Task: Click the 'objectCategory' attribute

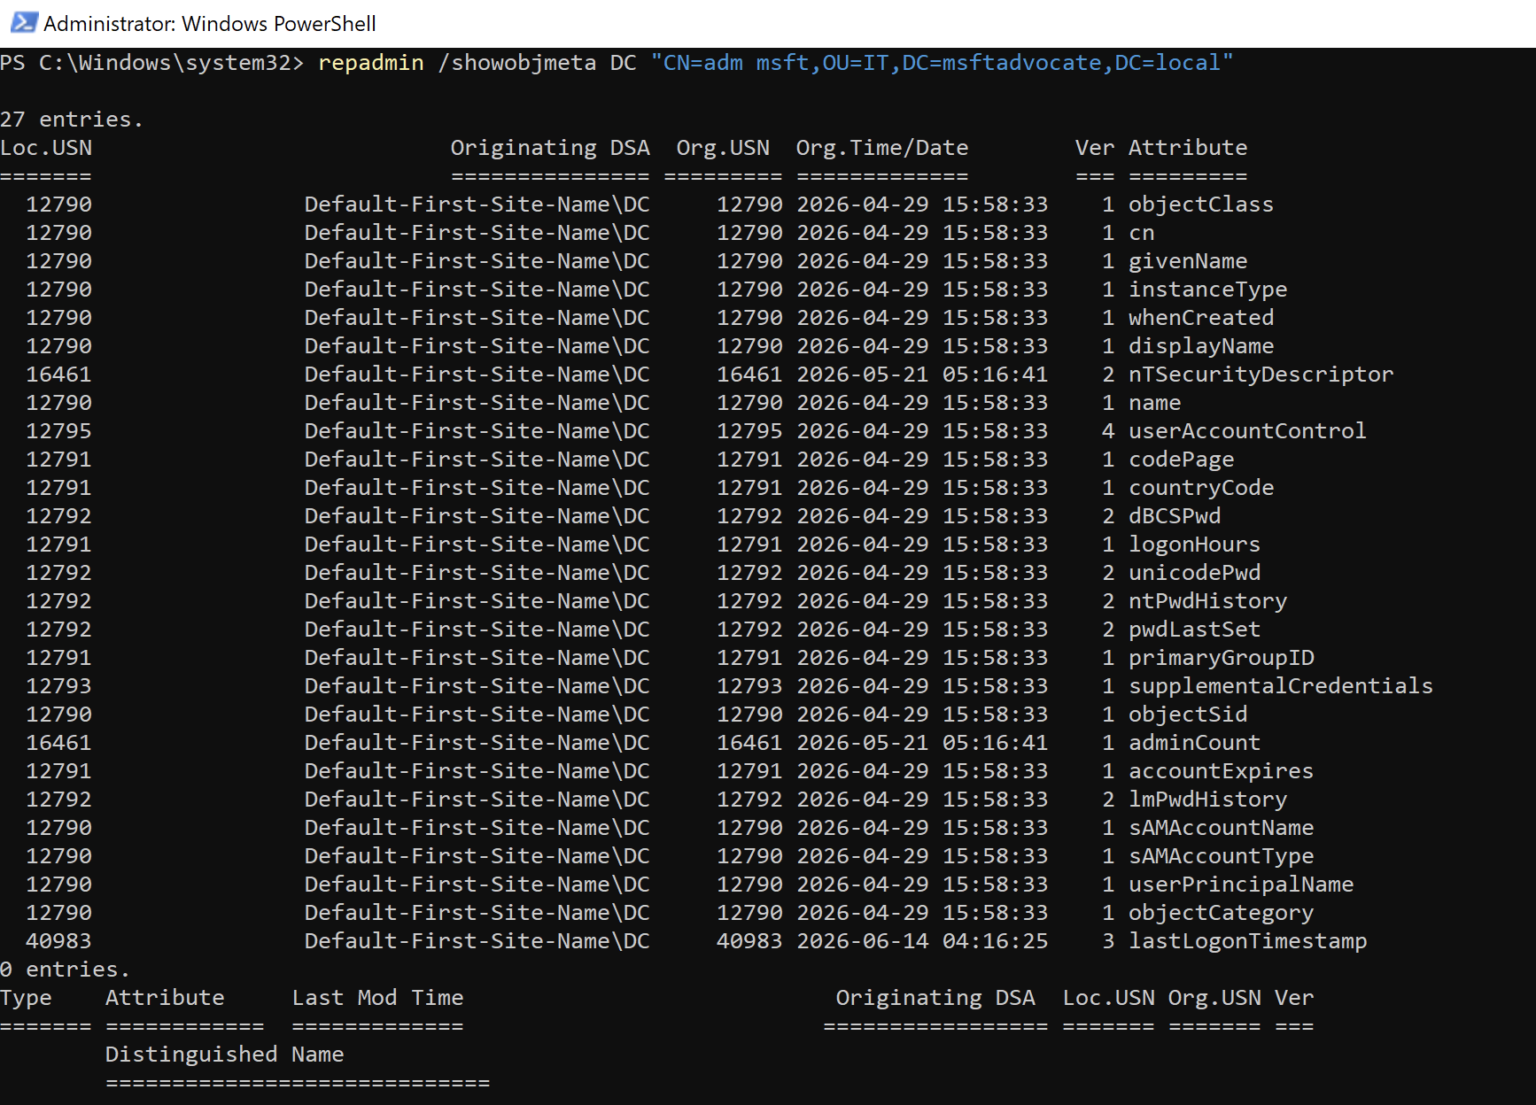Action: (1221, 913)
